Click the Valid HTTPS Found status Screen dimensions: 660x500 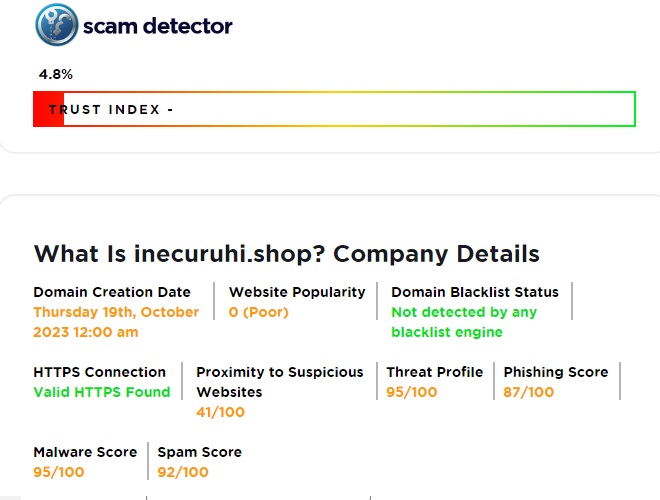pos(102,392)
